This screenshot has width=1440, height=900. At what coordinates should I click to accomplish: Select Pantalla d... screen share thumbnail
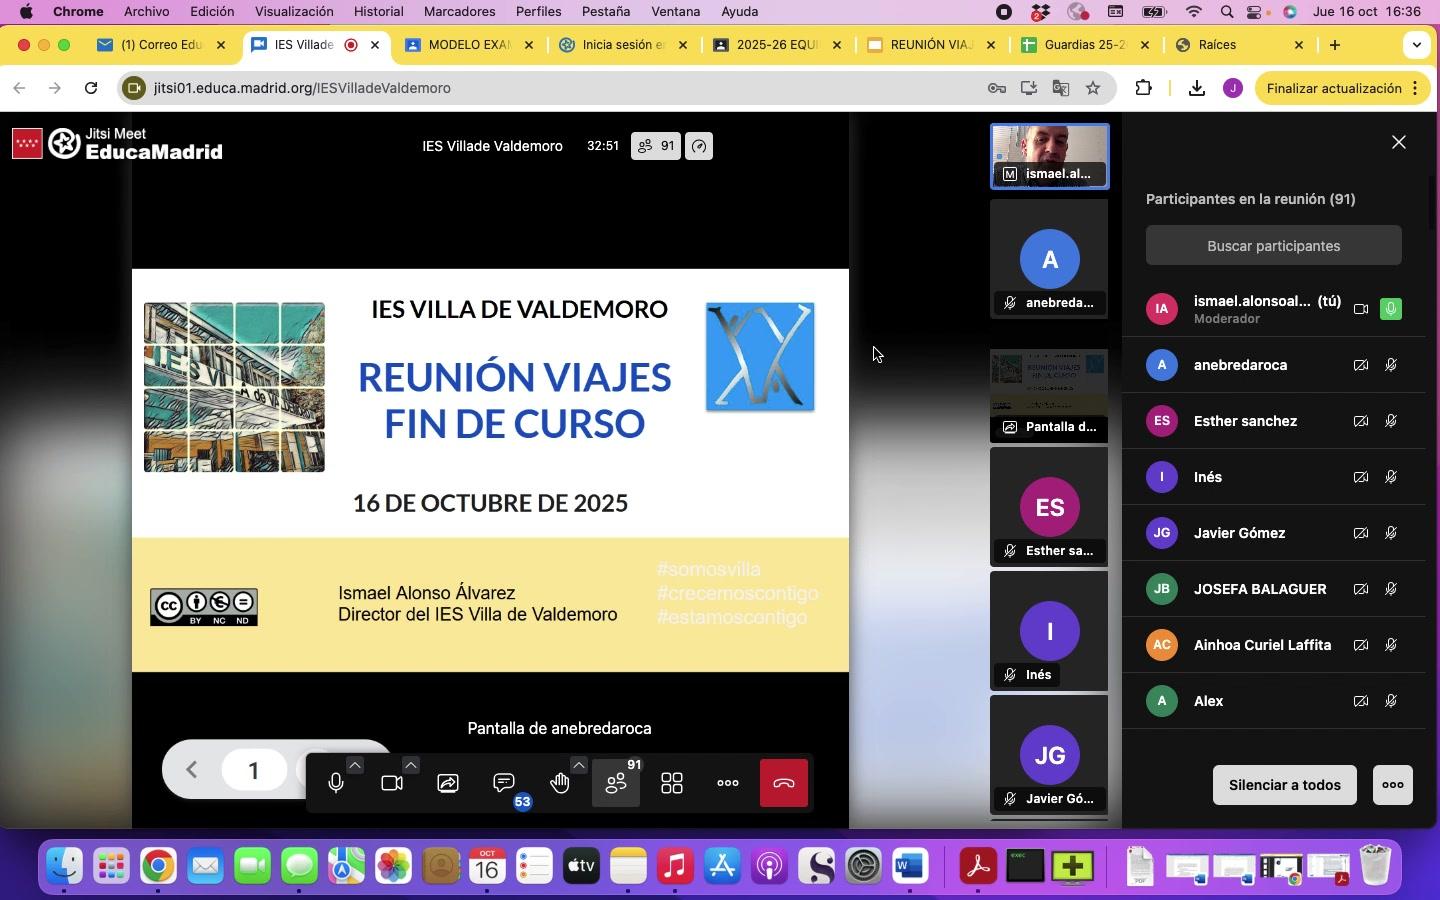point(1049,395)
